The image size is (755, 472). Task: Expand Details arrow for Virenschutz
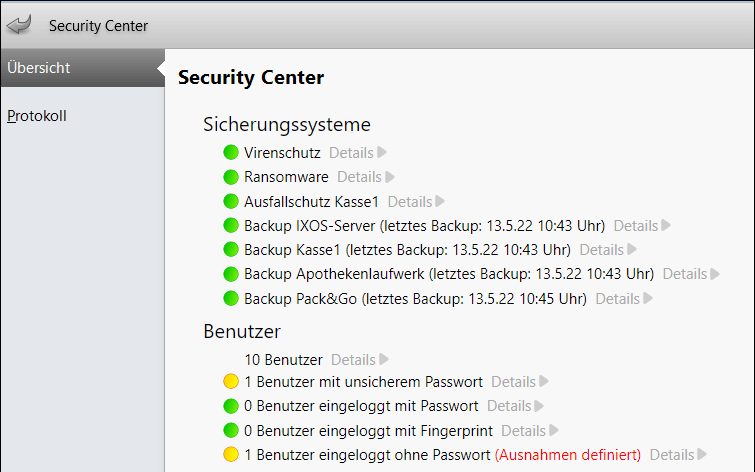[x=382, y=153]
